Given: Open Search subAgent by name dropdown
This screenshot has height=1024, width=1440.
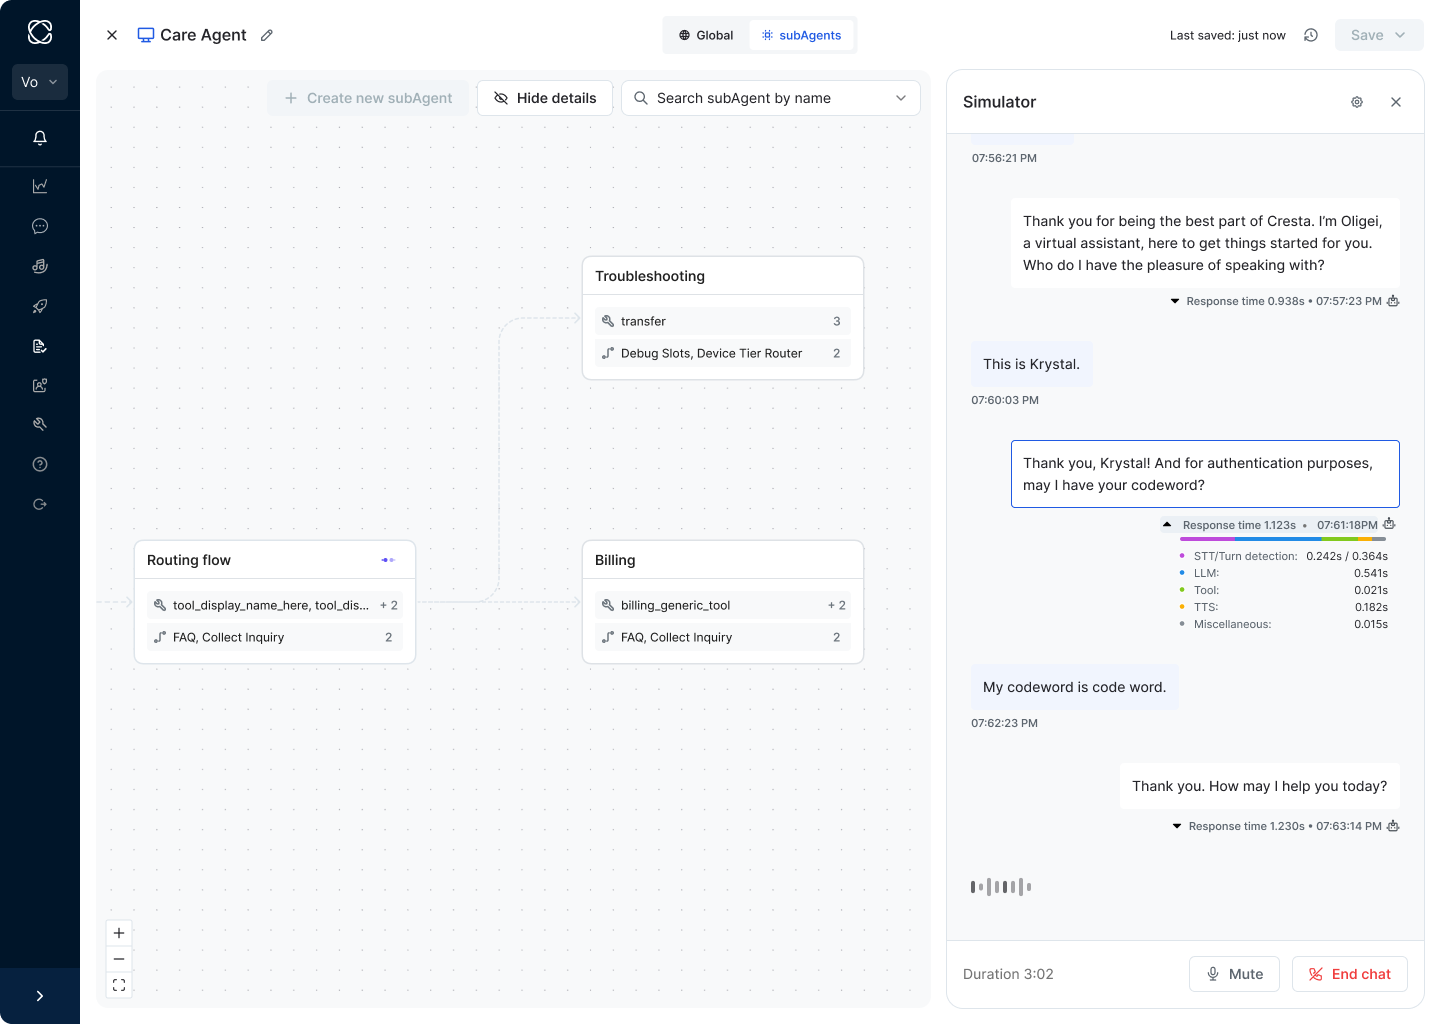Looking at the screenshot, I should pos(771,98).
